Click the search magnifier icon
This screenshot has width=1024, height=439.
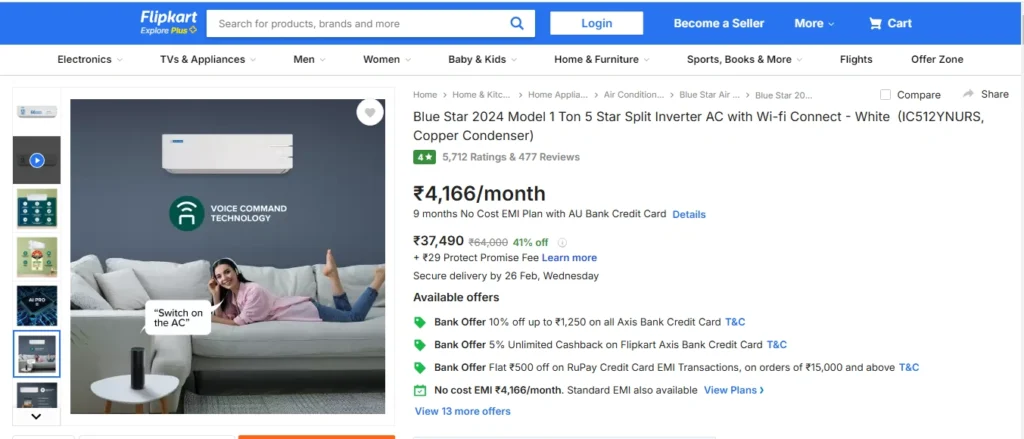point(517,24)
